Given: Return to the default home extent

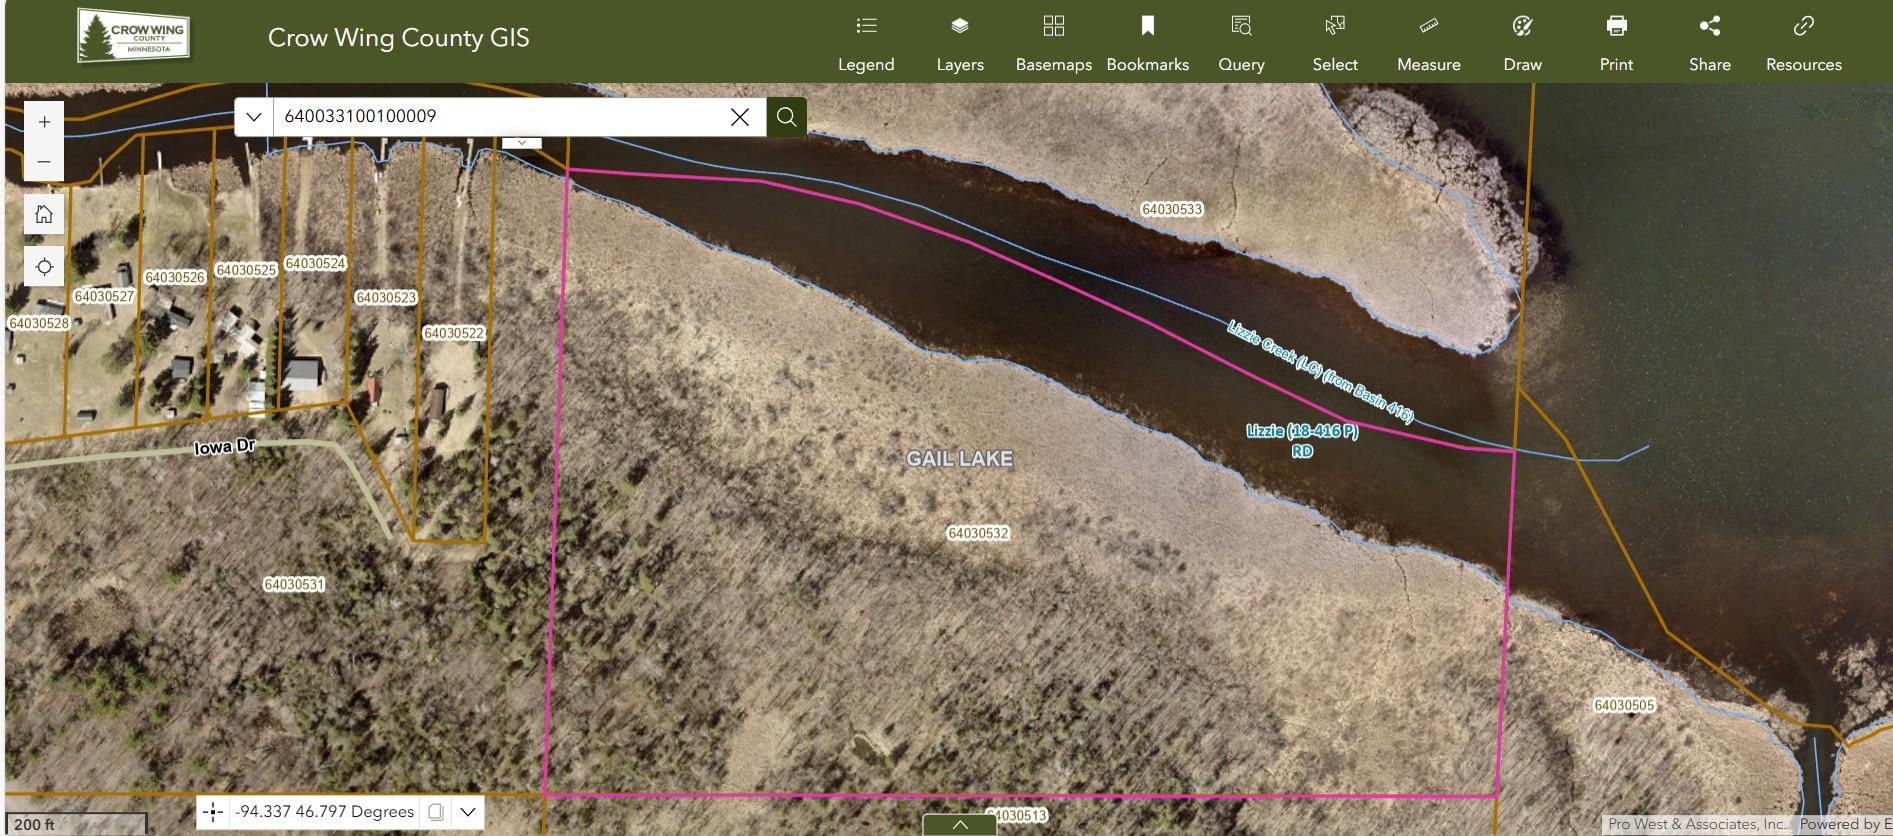Looking at the screenshot, I should coord(44,214).
